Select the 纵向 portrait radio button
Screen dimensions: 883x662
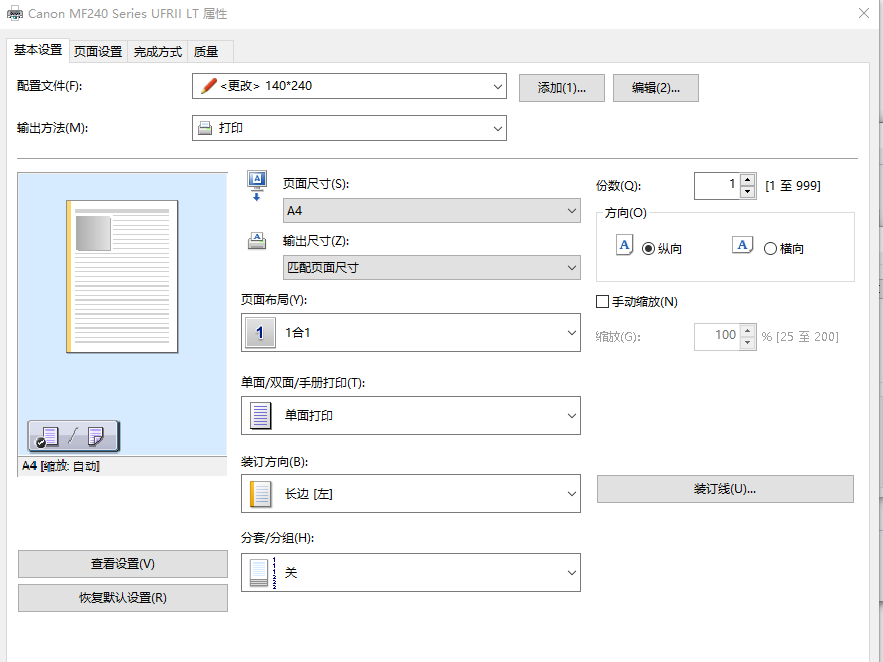point(648,248)
